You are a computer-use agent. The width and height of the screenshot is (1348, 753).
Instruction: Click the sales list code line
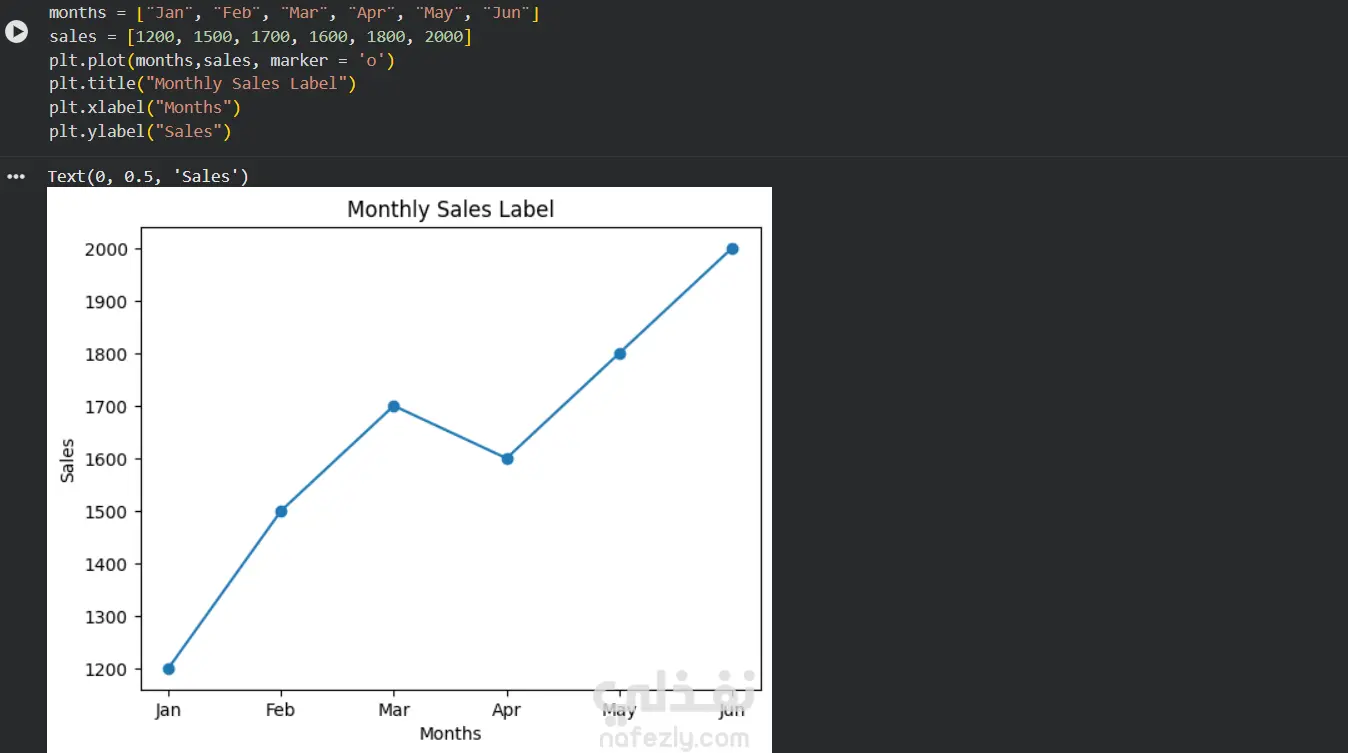pos(260,37)
